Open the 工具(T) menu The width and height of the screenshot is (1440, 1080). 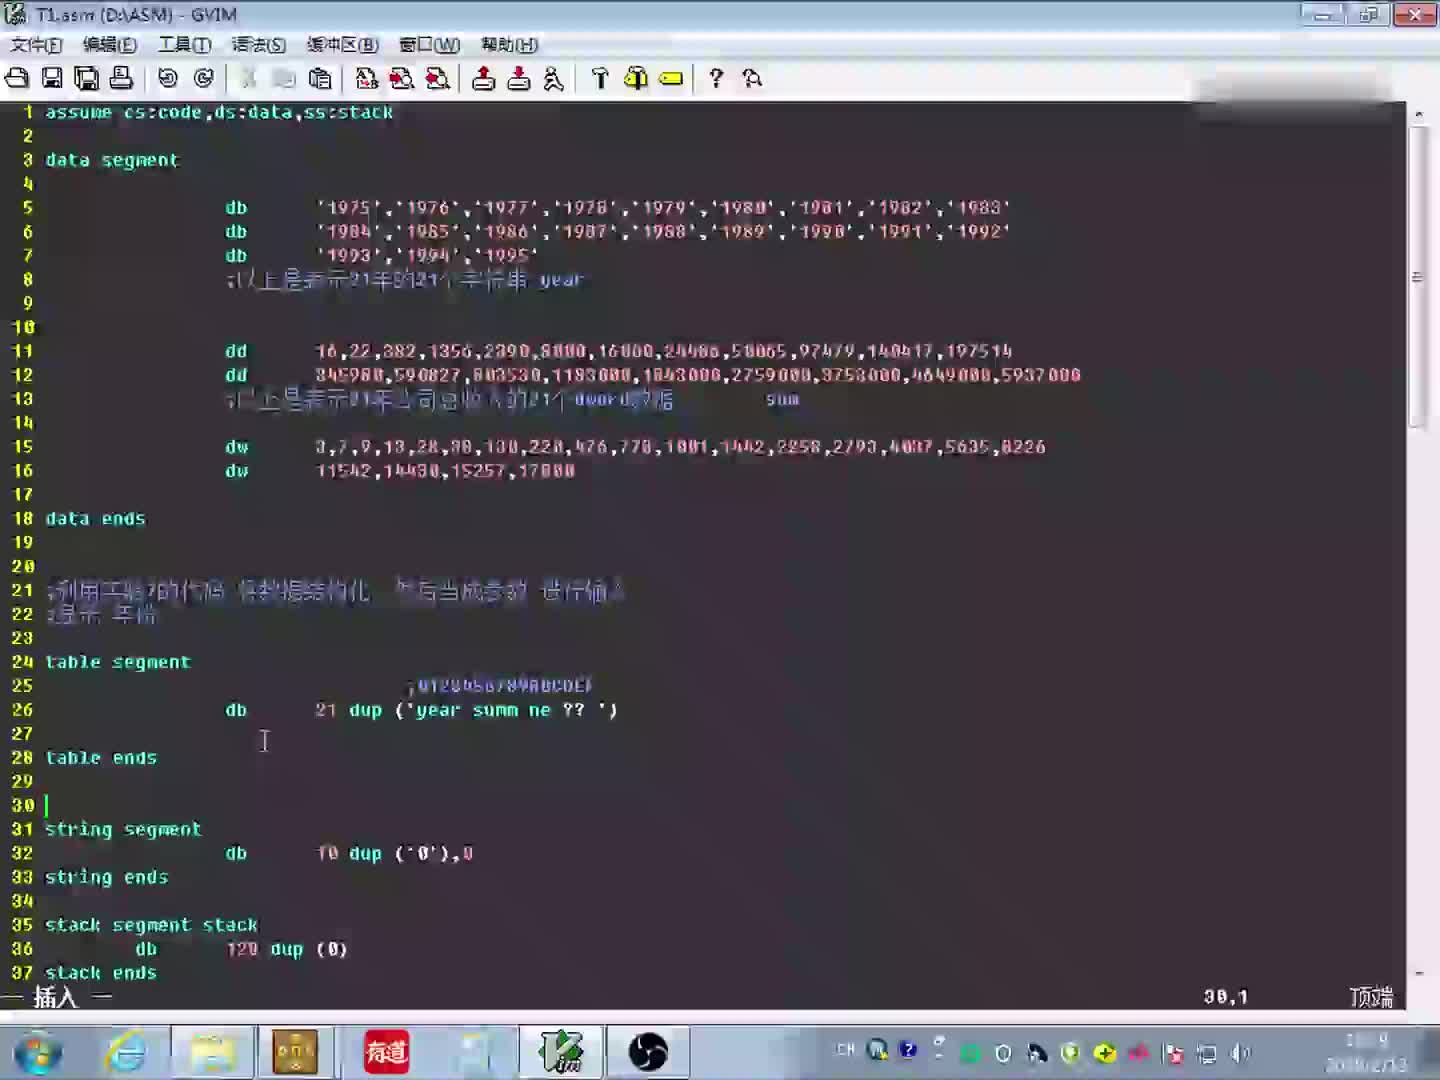pos(184,44)
